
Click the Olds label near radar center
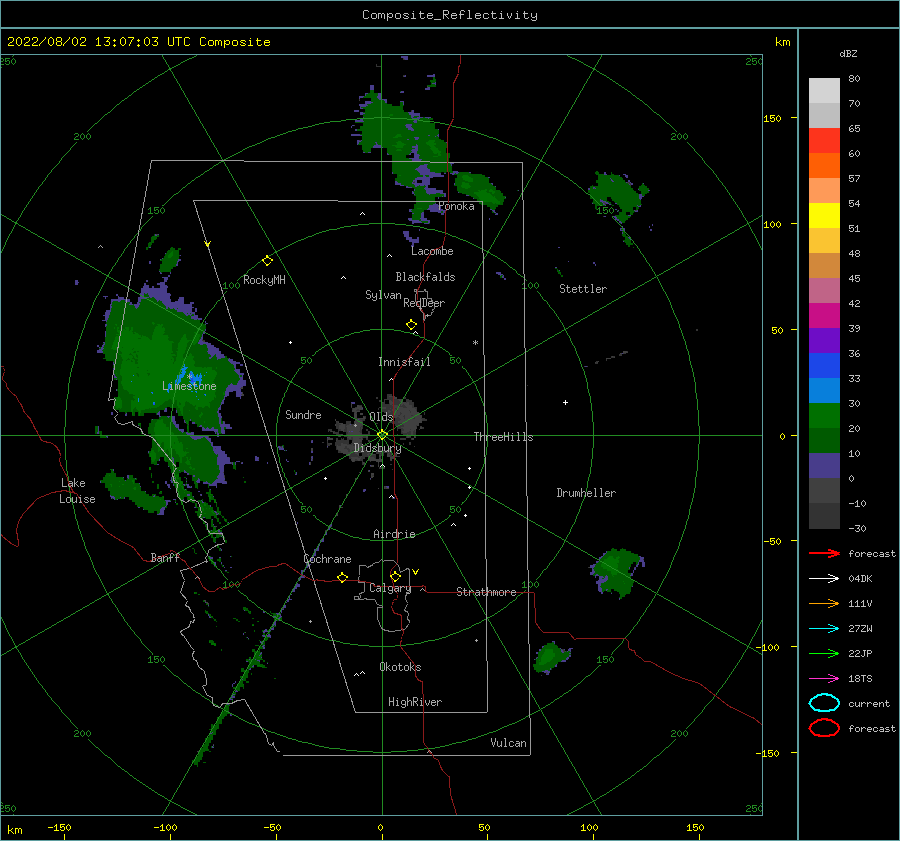pos(381,417)
